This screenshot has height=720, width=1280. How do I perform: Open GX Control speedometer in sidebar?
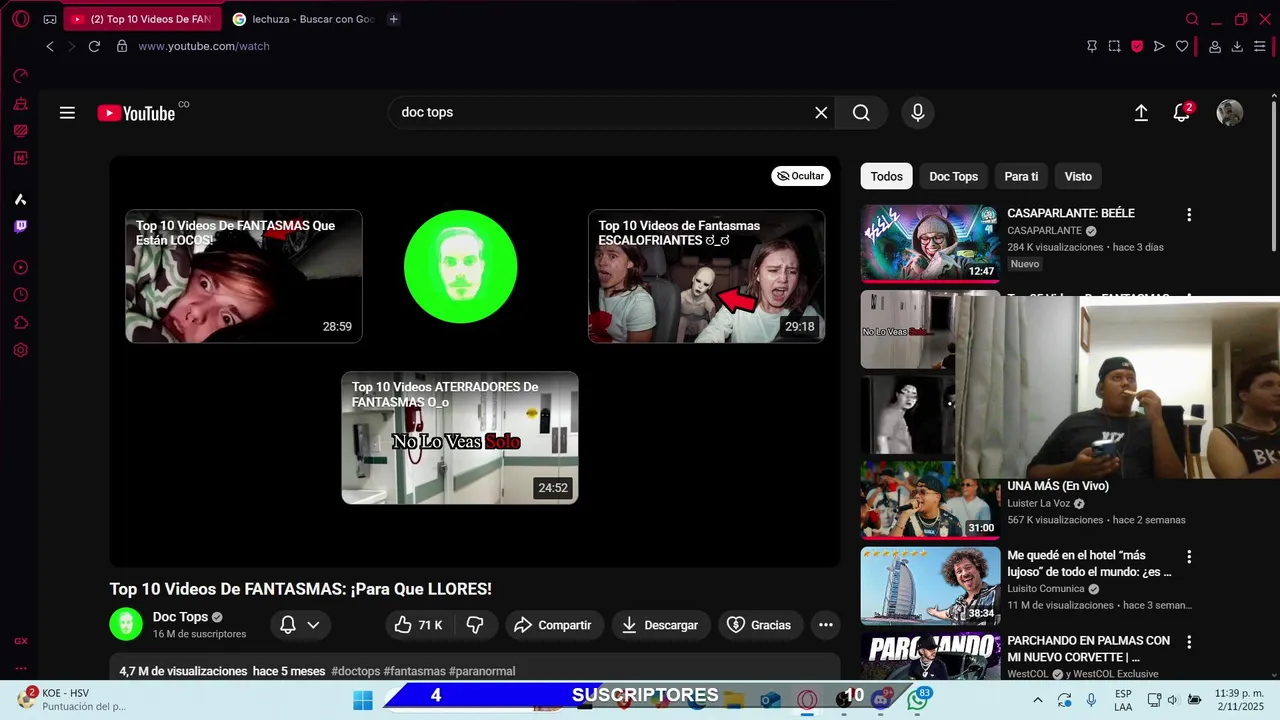coord(20,76)
